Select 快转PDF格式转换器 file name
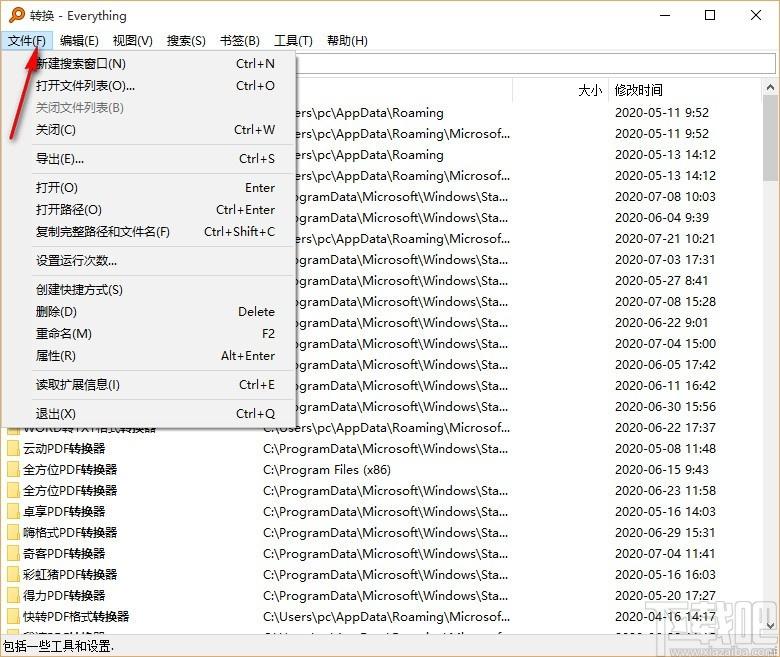780x657 pixels. pos(76,617)
